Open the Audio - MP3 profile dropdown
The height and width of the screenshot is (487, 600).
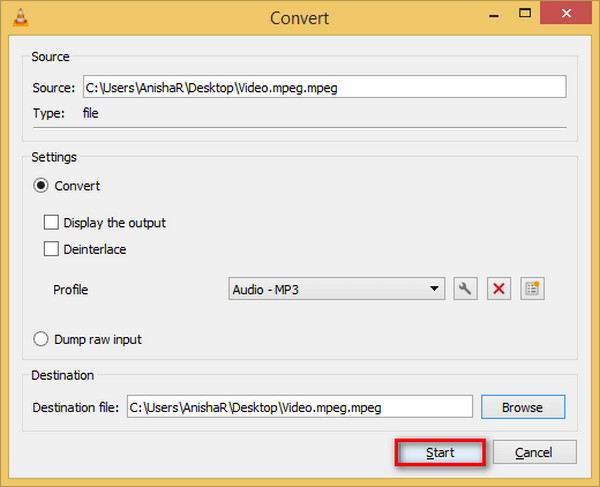(x=336, y=289)
